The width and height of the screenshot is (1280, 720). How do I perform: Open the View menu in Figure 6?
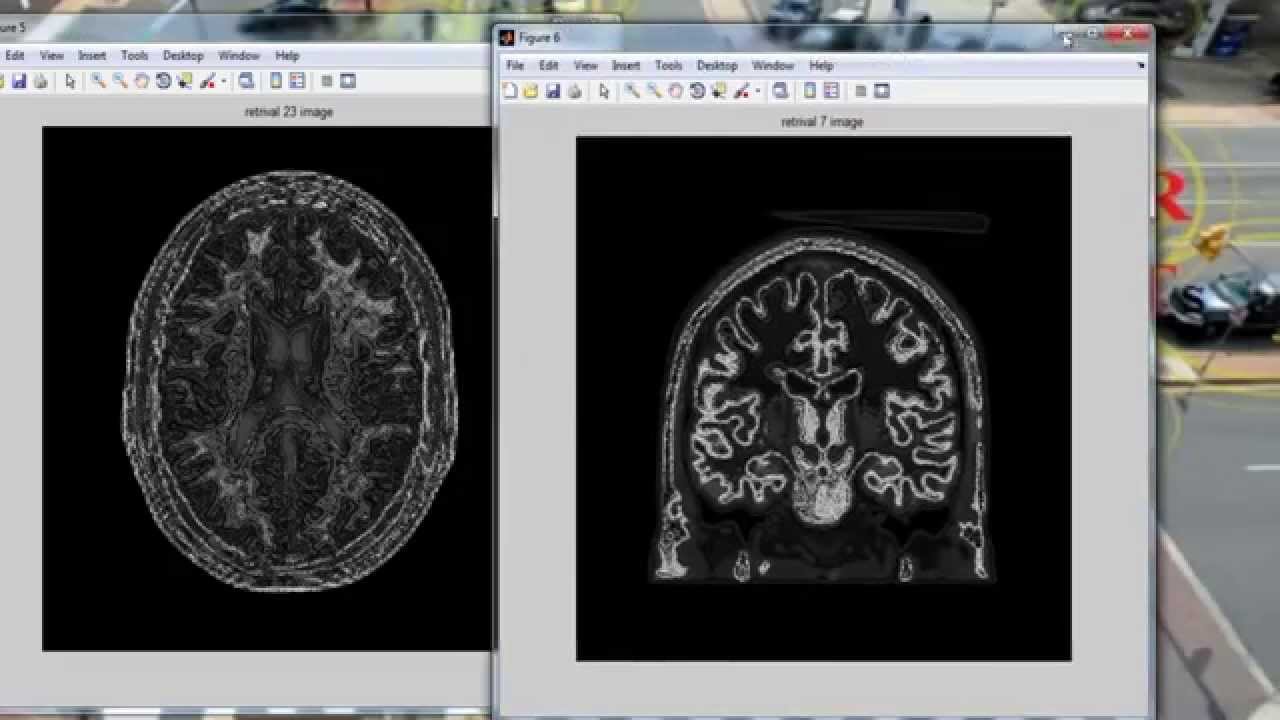[x=586, y=65]
